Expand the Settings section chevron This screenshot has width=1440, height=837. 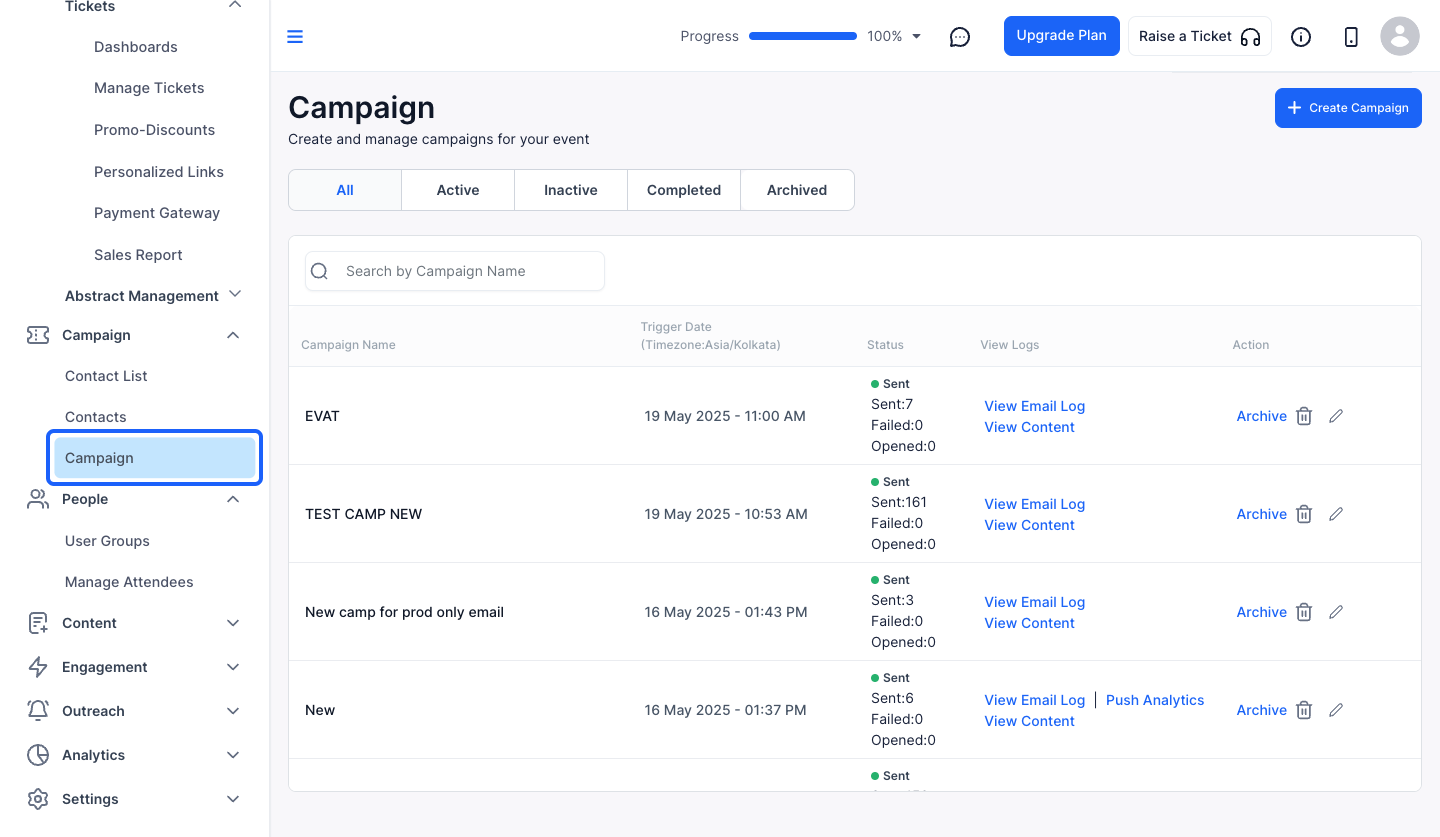(x=233, y=799)
